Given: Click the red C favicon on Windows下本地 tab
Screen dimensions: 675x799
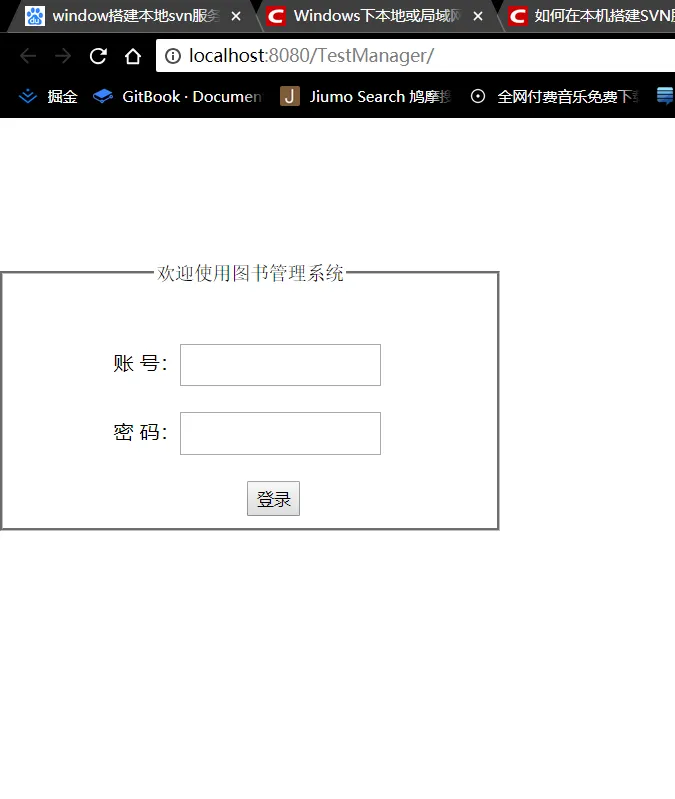Looking at the screenshot, I should point(276,16).
